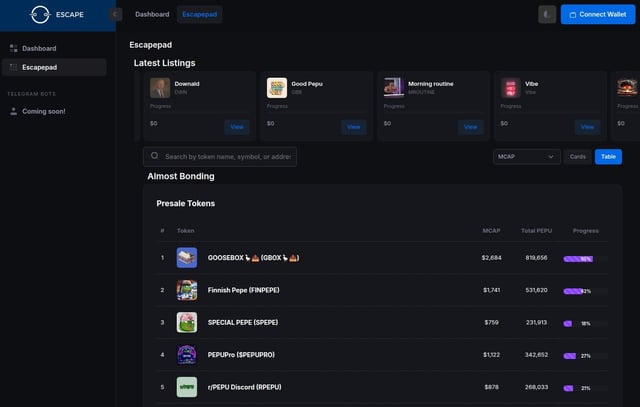Click the Good Pepu token icon
The image size is (640, 407).
pyautogui.click(x=277, y=87)
